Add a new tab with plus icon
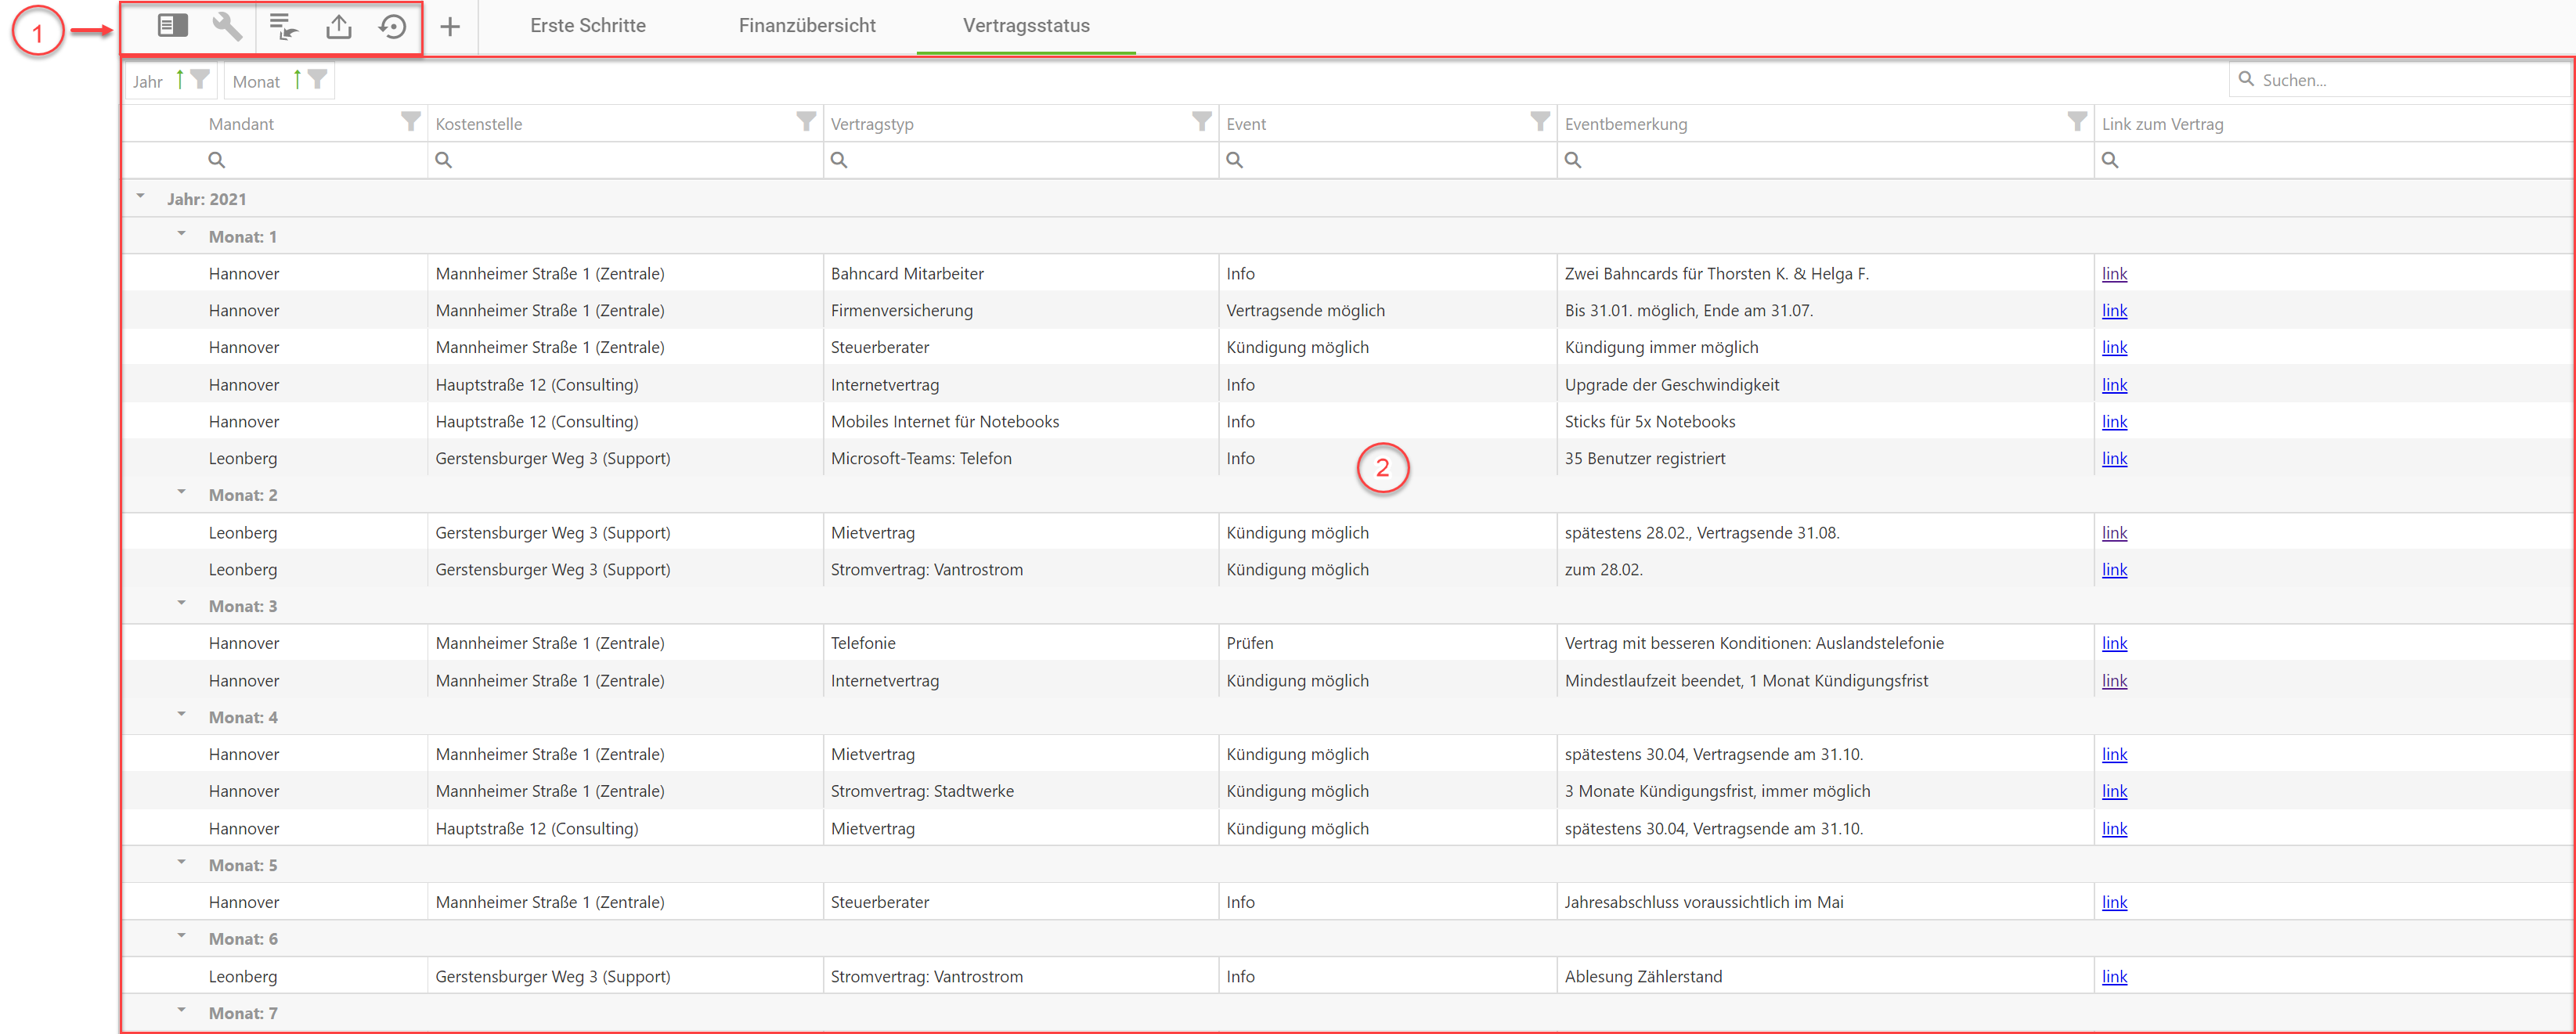Viewport: 2576px width, 1034px height. point(450,26)
